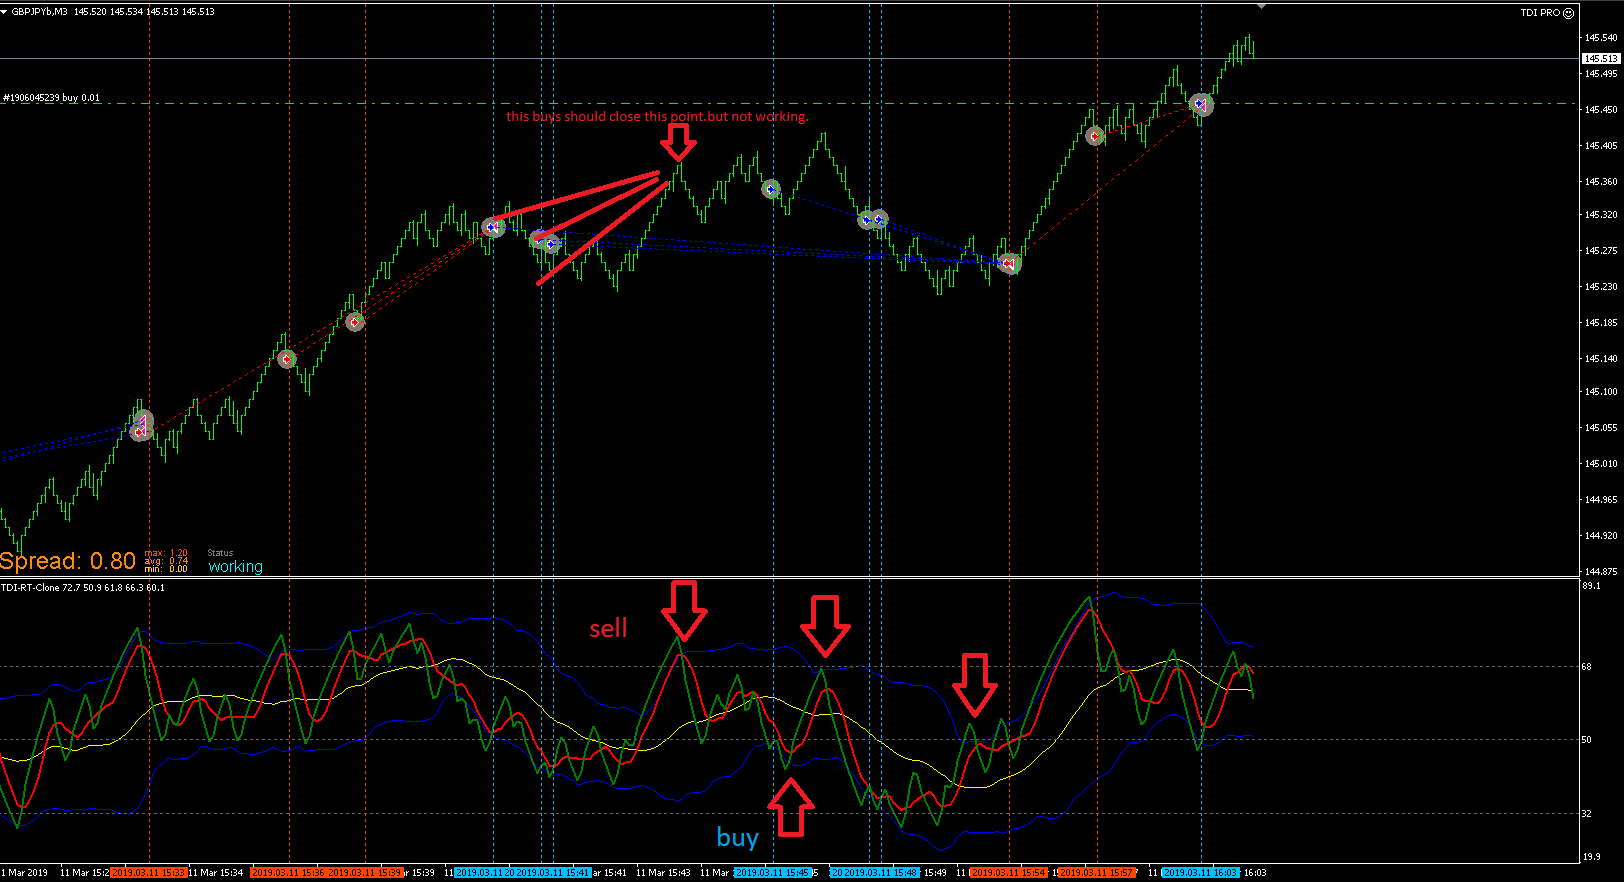Click the 145.495 price scale label
Image resolution: width=1624 pixels, height=882 pixels.
tap(1601, 73)
